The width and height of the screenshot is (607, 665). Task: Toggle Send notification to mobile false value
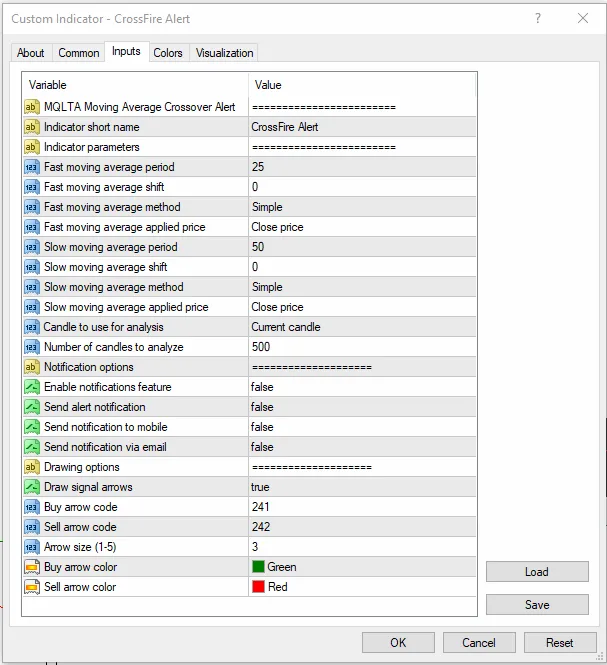pos(362,427)
